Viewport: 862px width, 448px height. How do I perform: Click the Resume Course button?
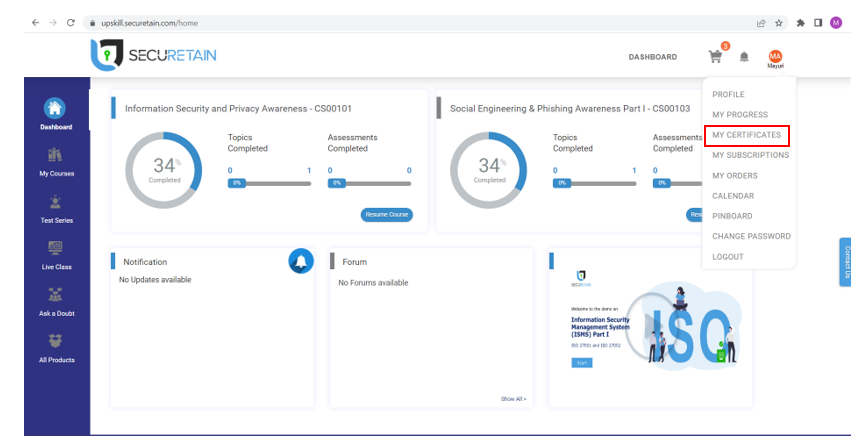(x=386, y=215)
